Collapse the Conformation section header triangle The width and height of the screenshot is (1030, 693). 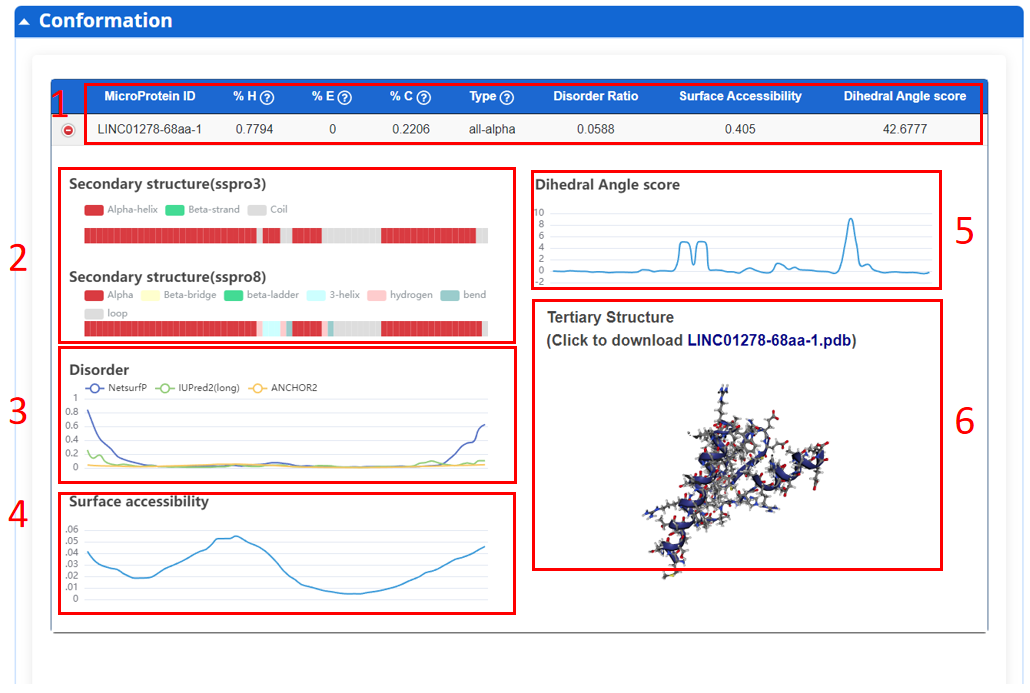pyautogui.click(x=26, y=21)
